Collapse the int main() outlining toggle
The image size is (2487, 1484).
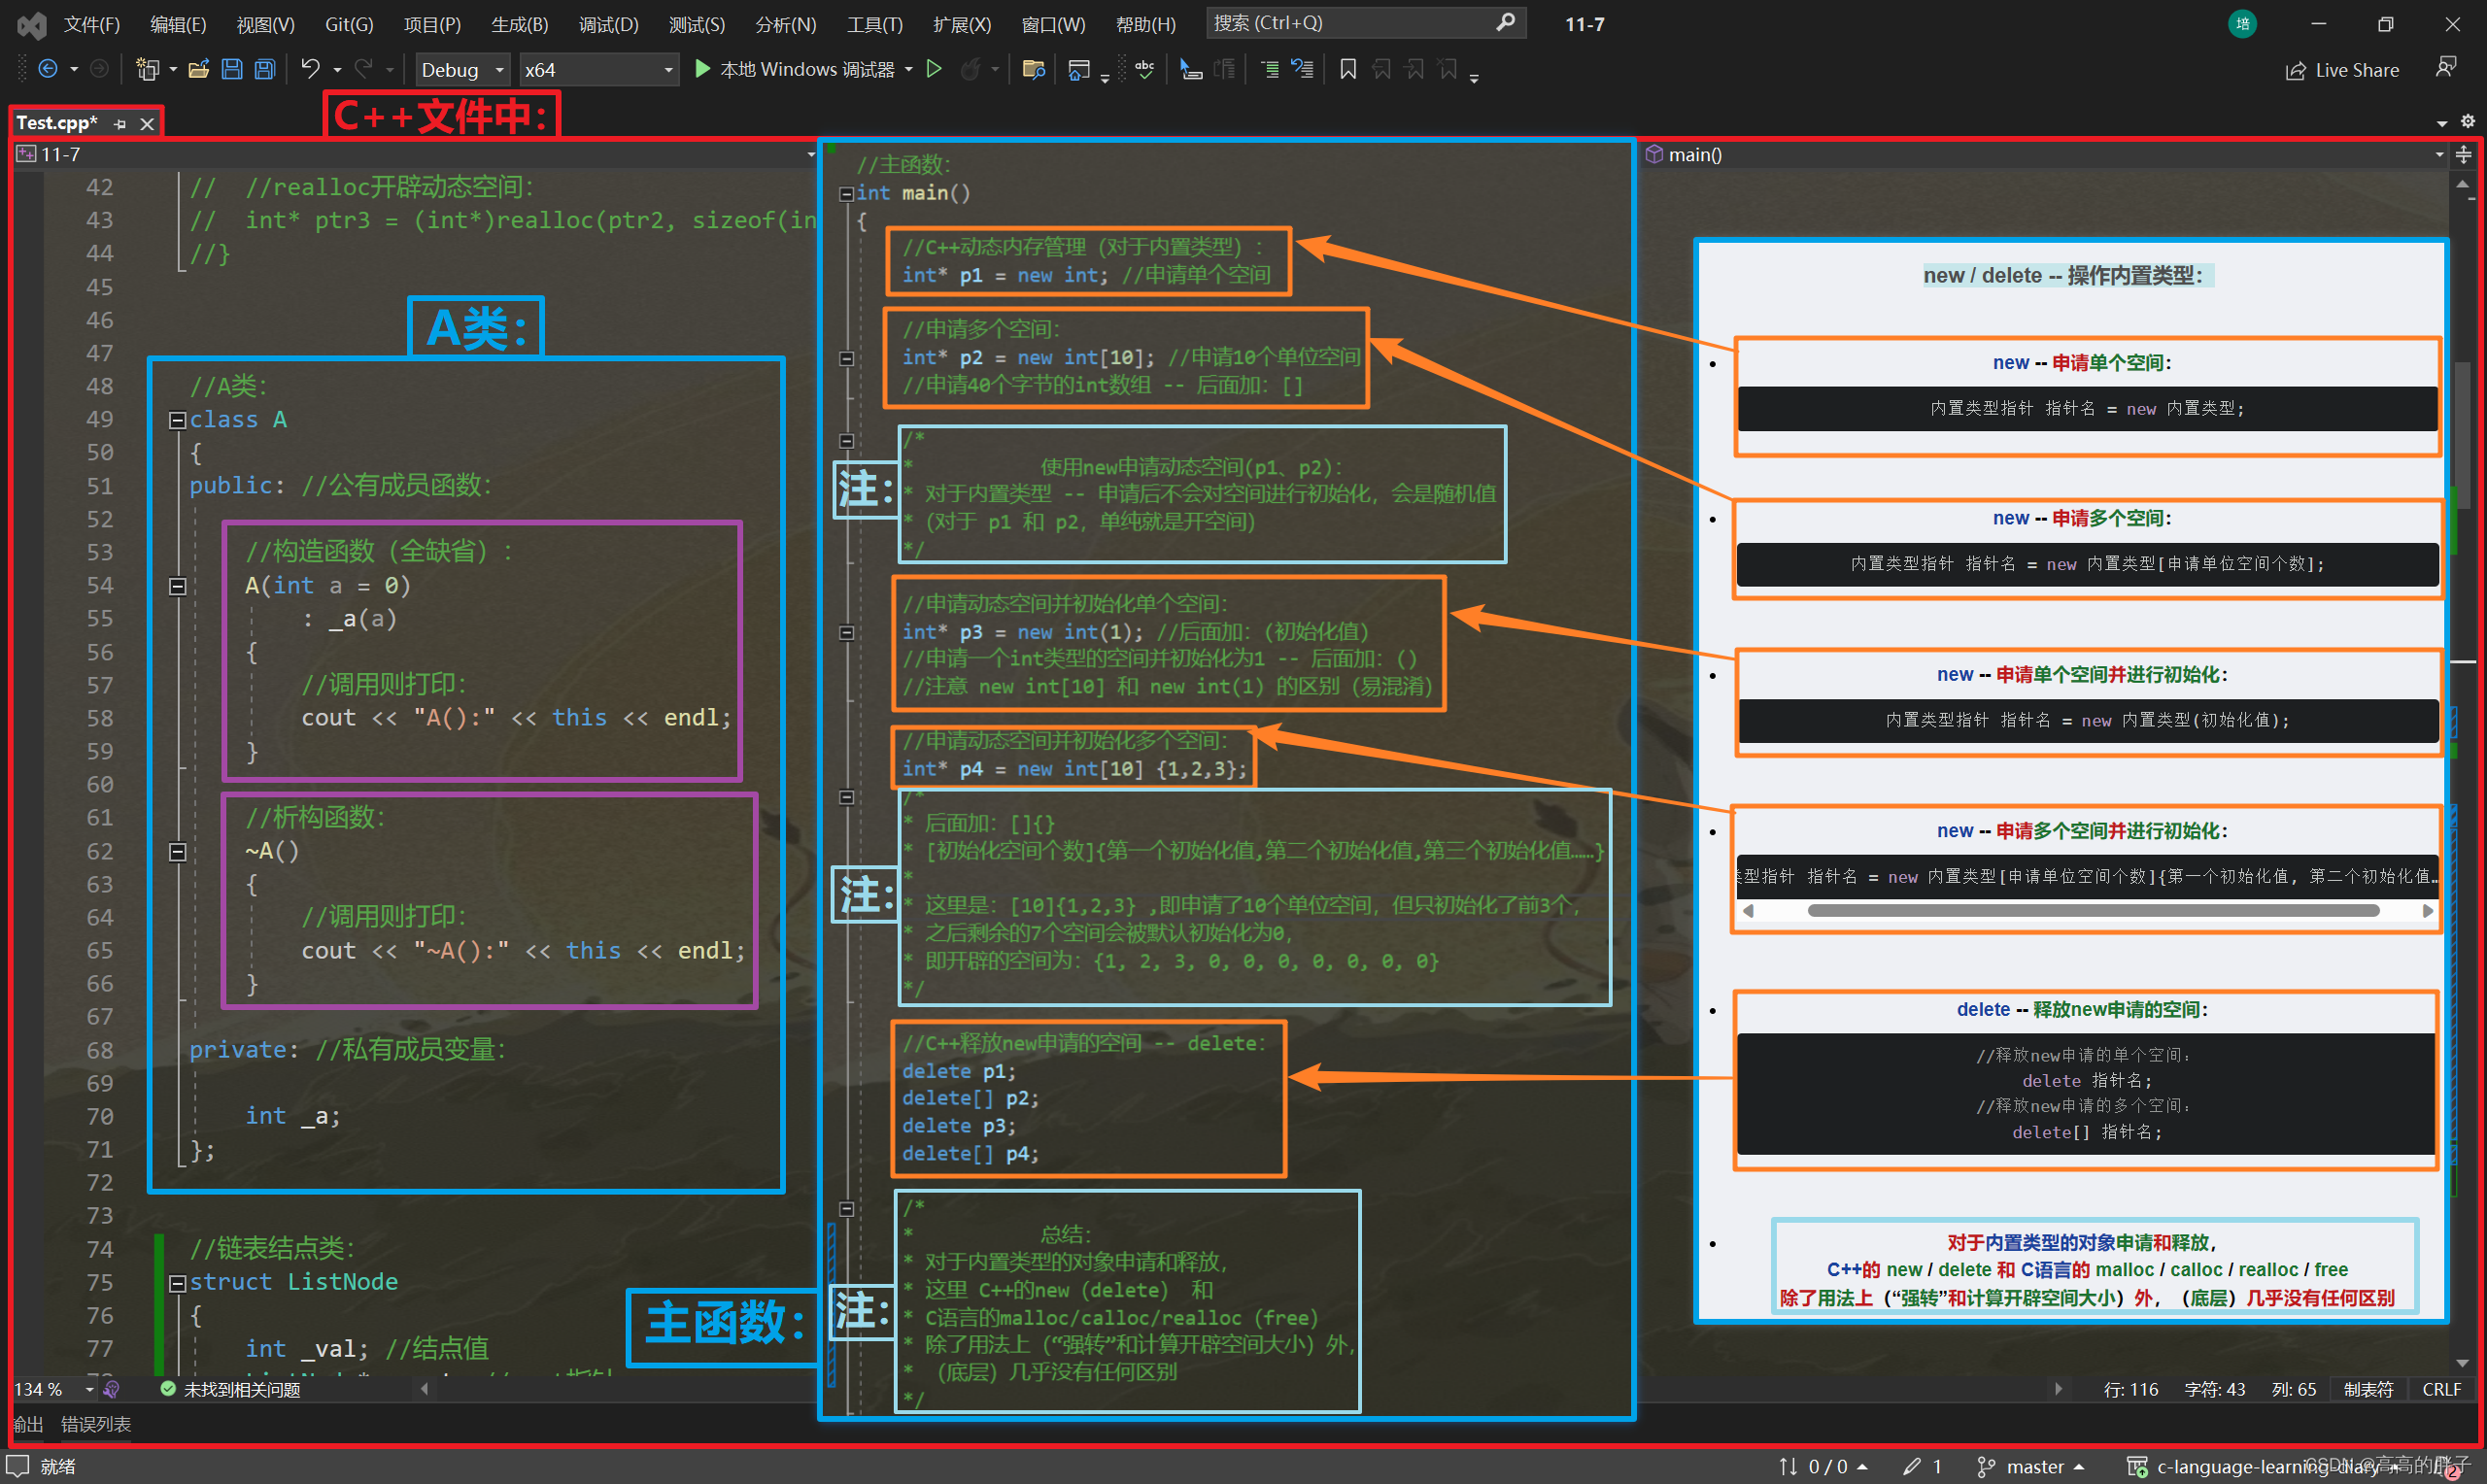tap(846, 194)
